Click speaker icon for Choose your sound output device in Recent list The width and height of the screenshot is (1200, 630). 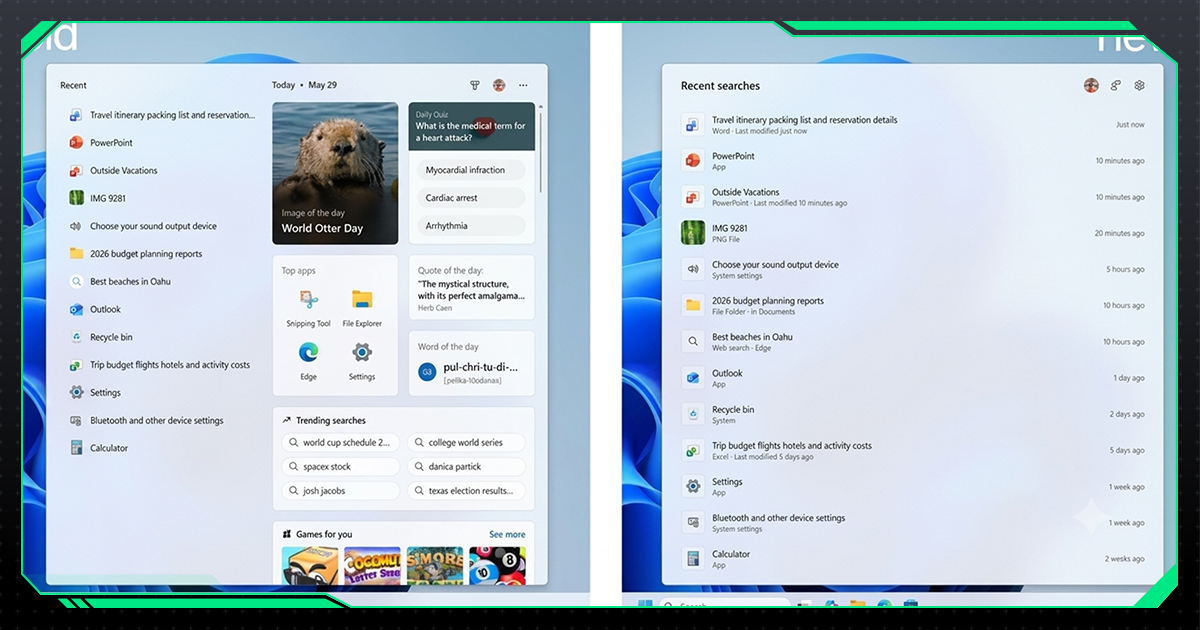(76, 226)
